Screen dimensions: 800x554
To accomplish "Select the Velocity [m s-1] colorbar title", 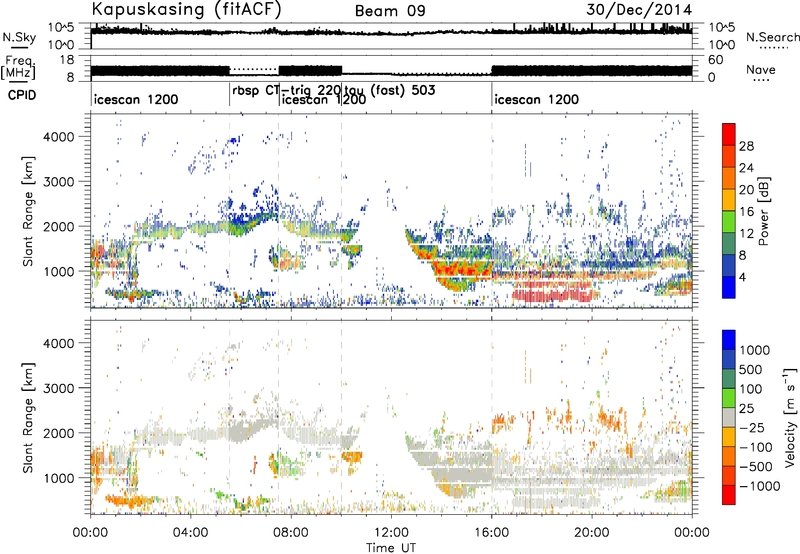I will pos(790,417).
